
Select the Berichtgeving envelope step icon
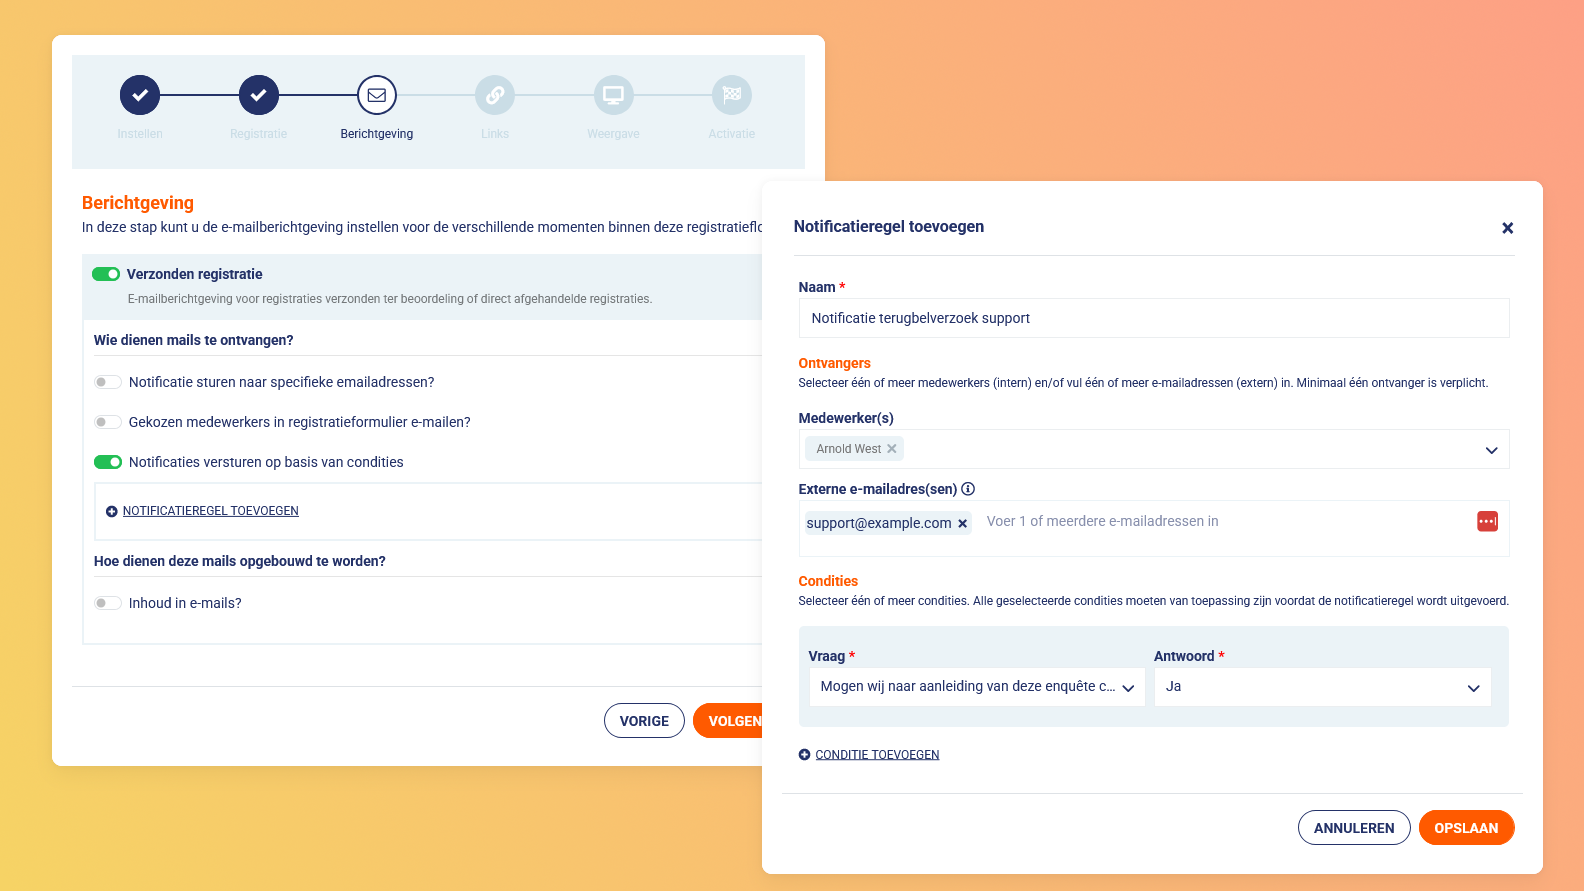pos(377,95)
